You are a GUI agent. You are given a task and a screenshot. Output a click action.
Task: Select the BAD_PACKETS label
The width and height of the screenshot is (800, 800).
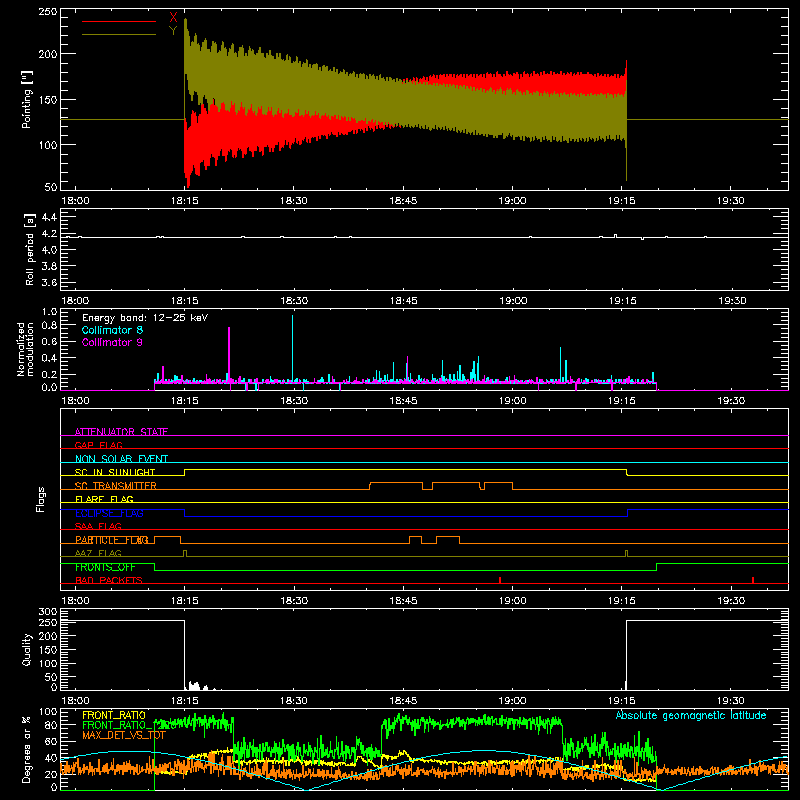coord(109,580)
